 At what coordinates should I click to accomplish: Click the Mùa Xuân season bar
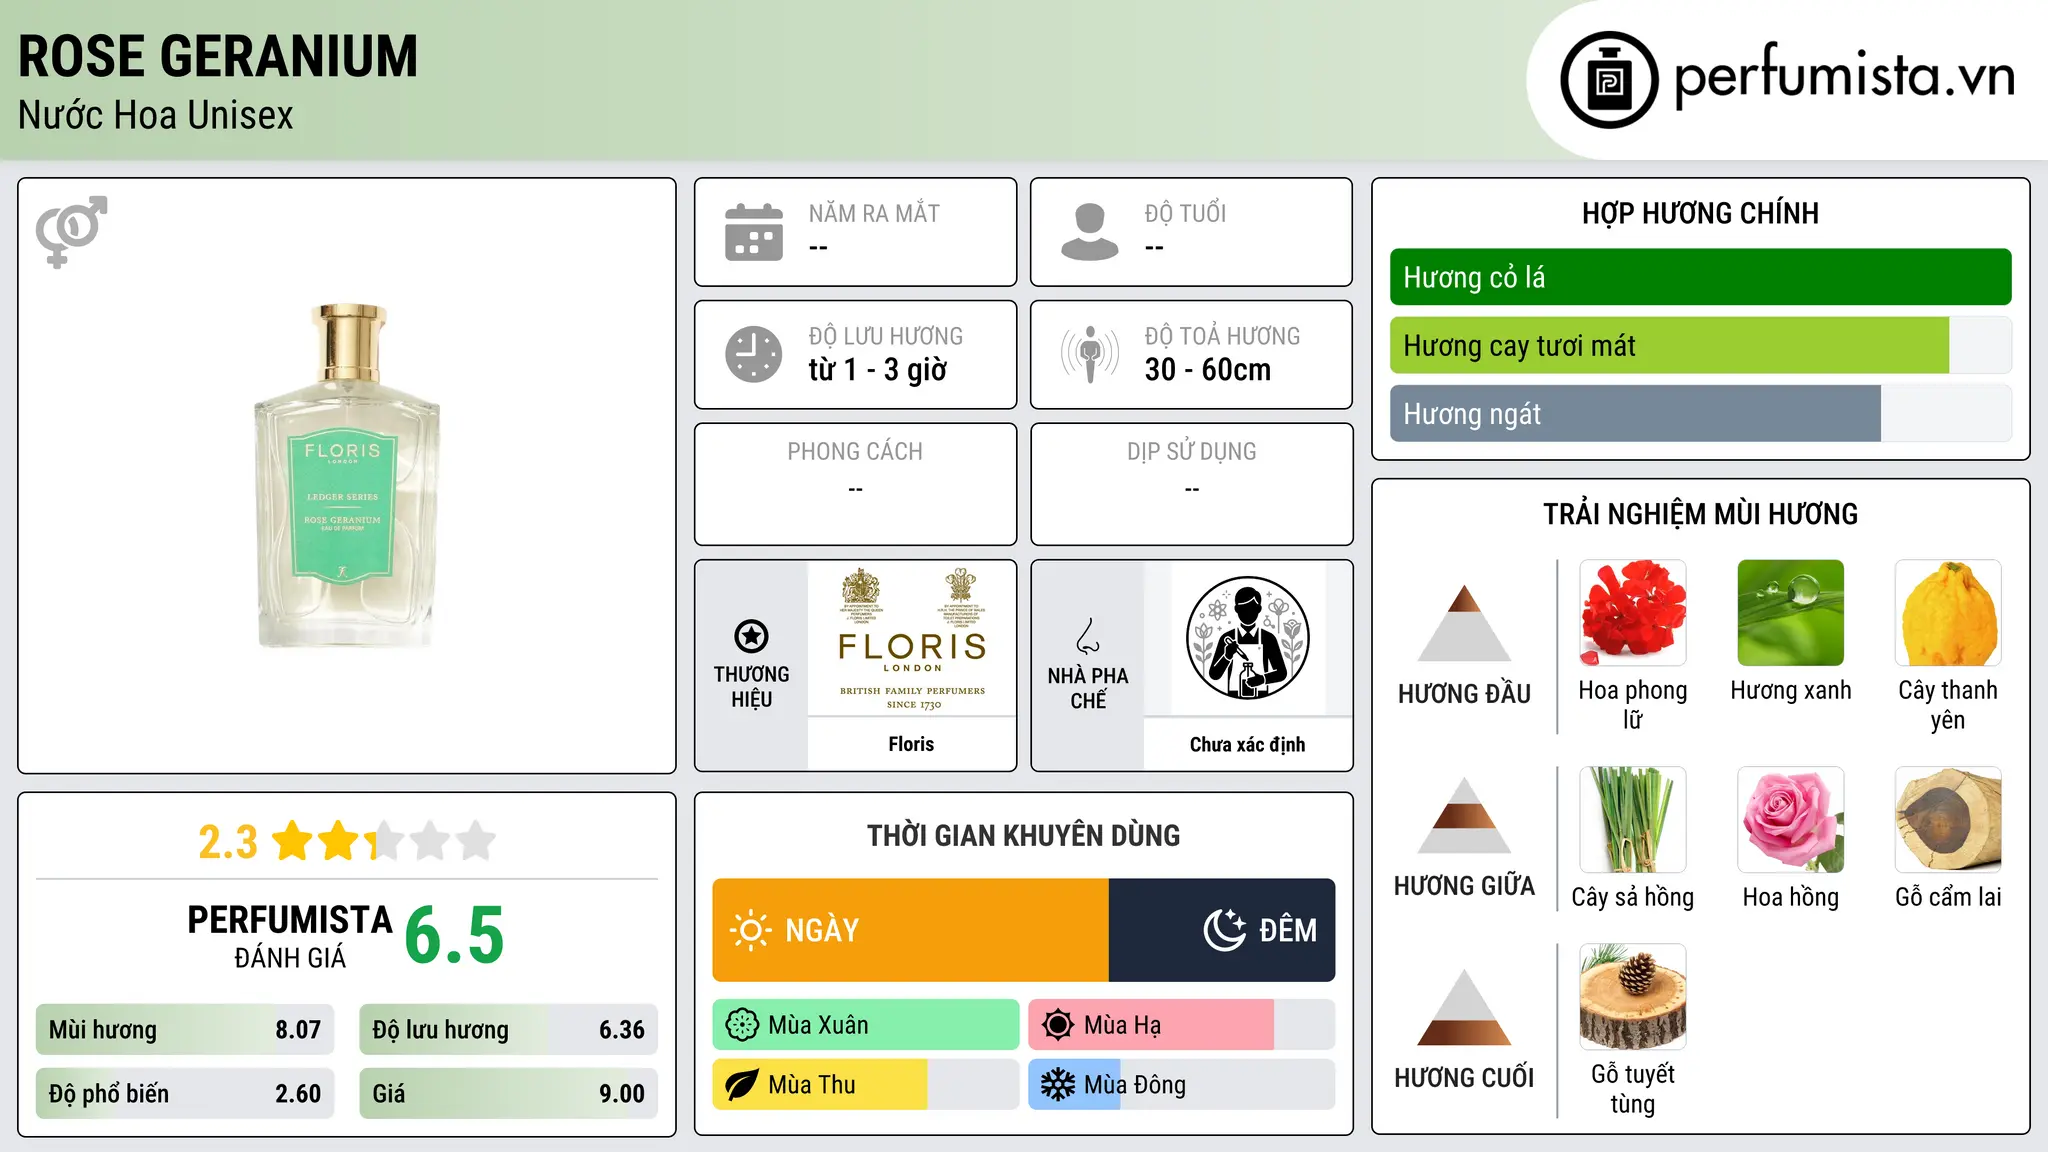point(866,1025)
